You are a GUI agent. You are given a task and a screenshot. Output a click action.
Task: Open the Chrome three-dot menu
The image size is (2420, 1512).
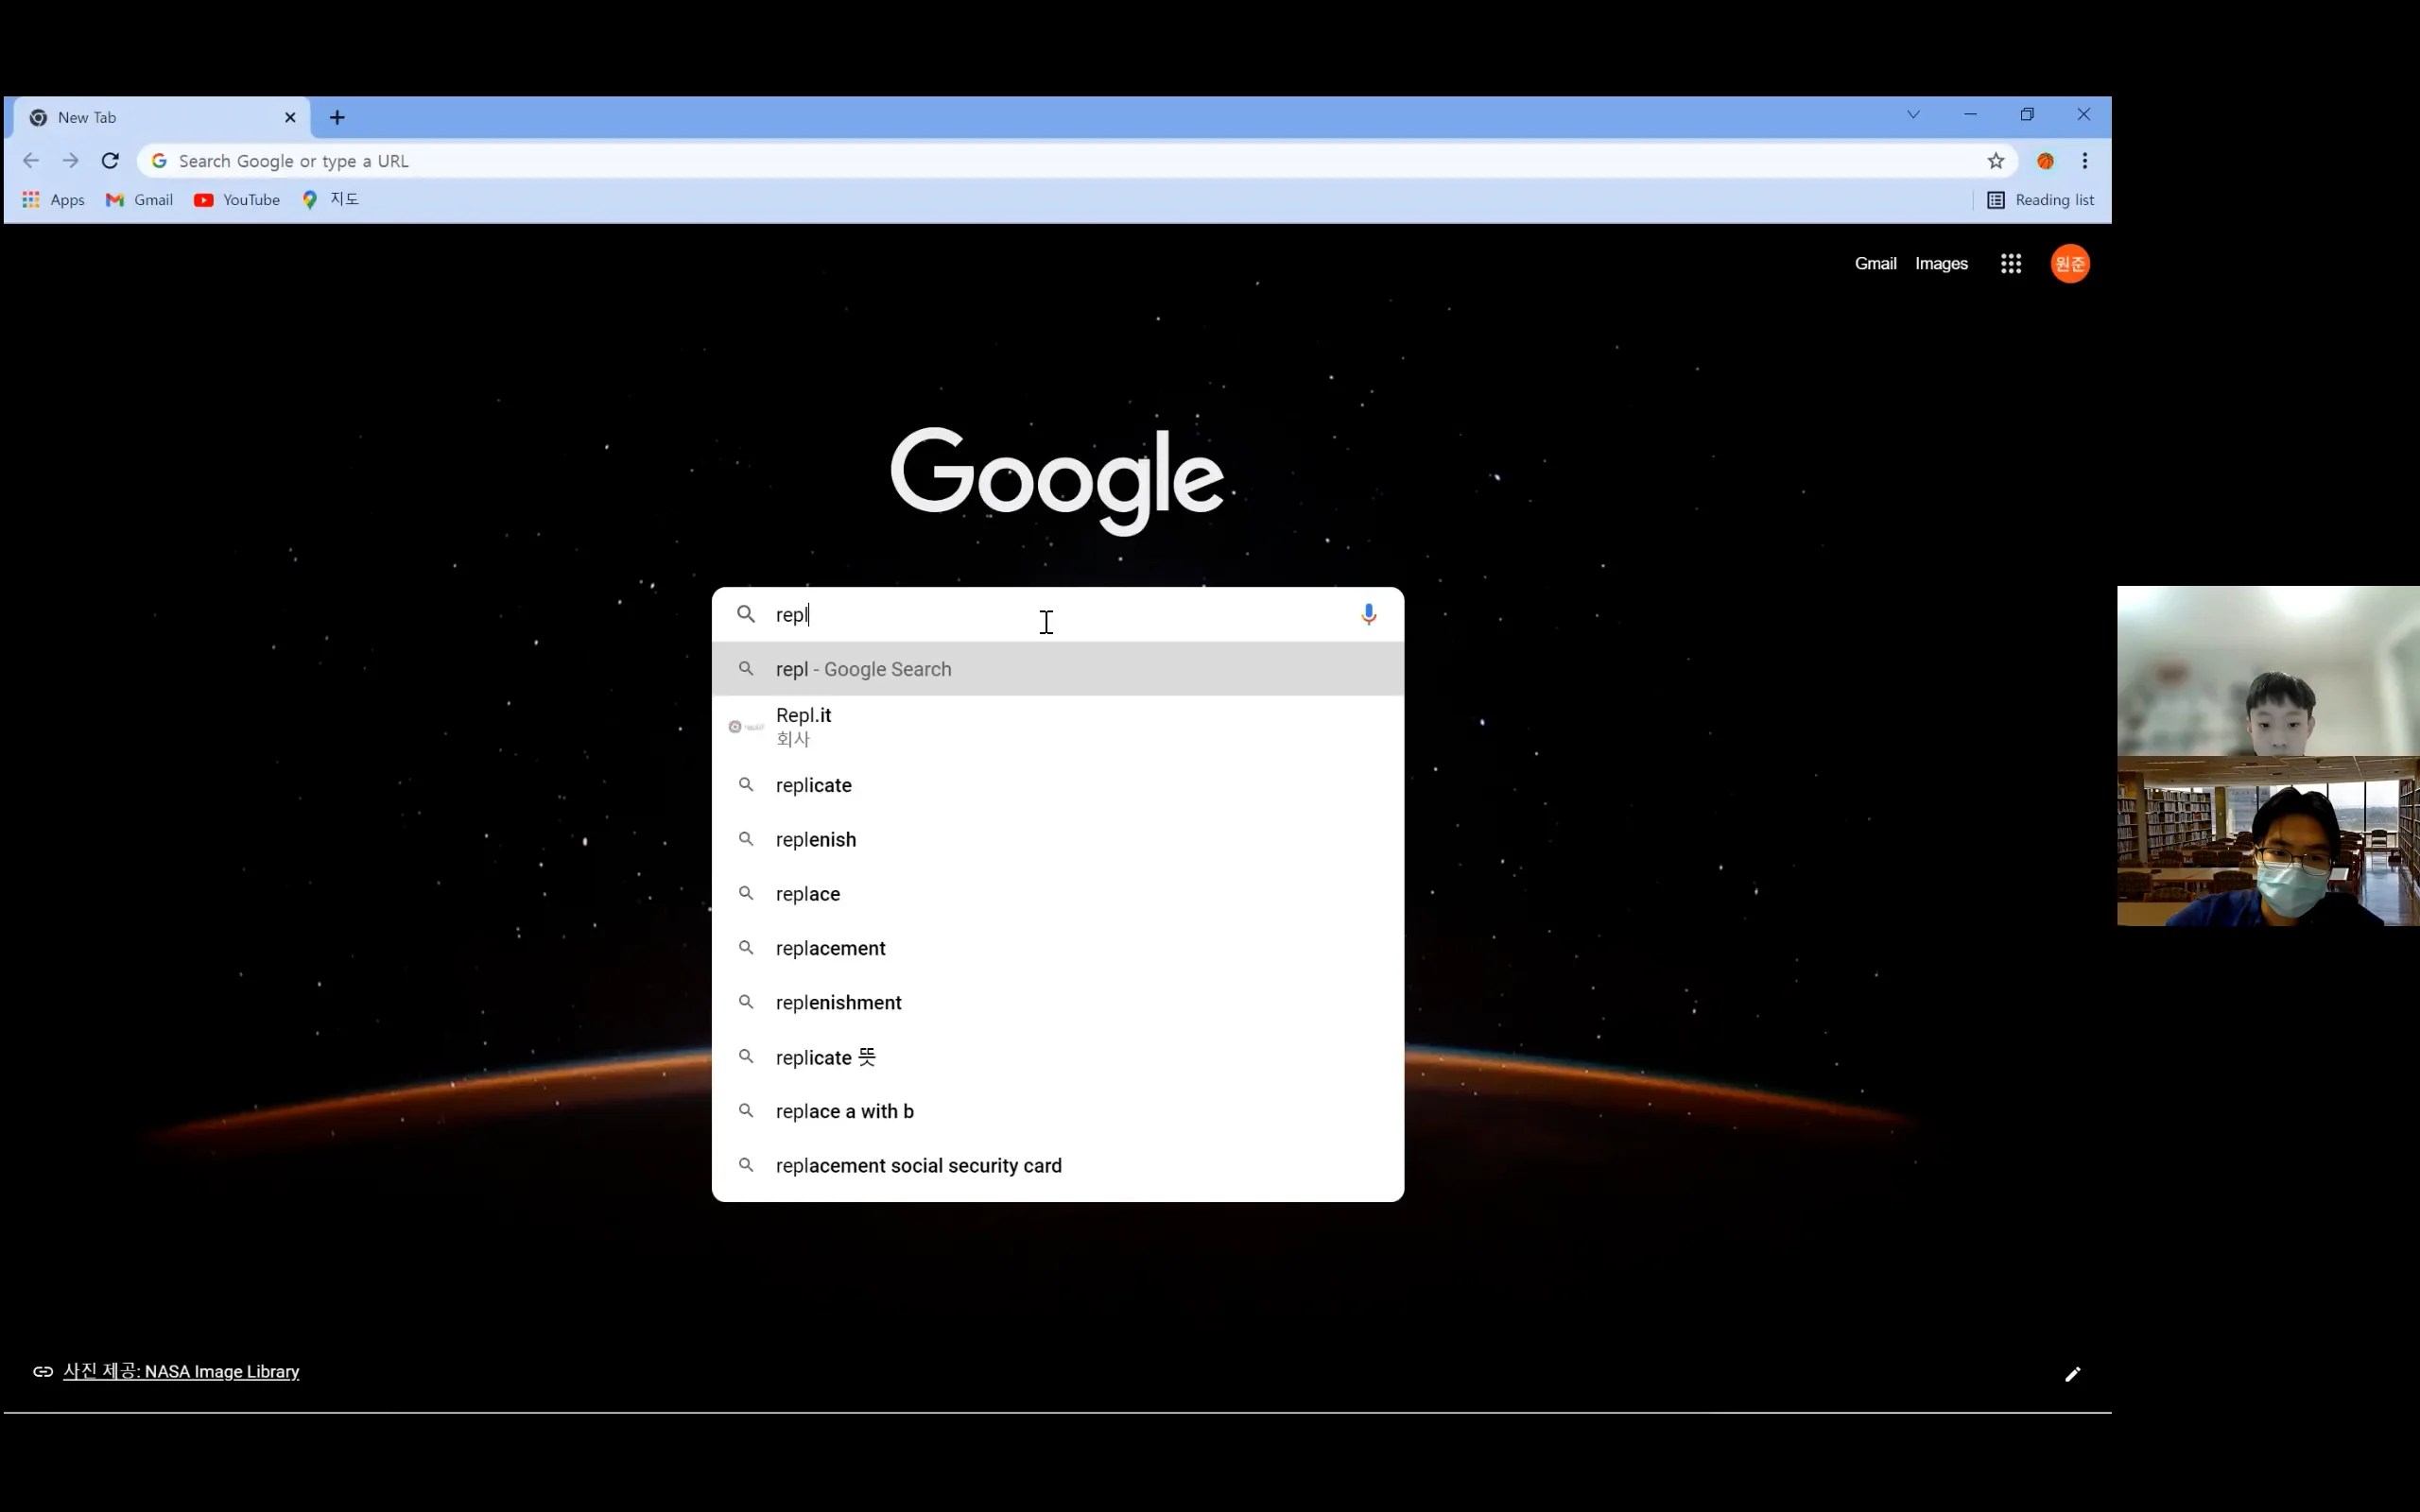coord(2084,161)
